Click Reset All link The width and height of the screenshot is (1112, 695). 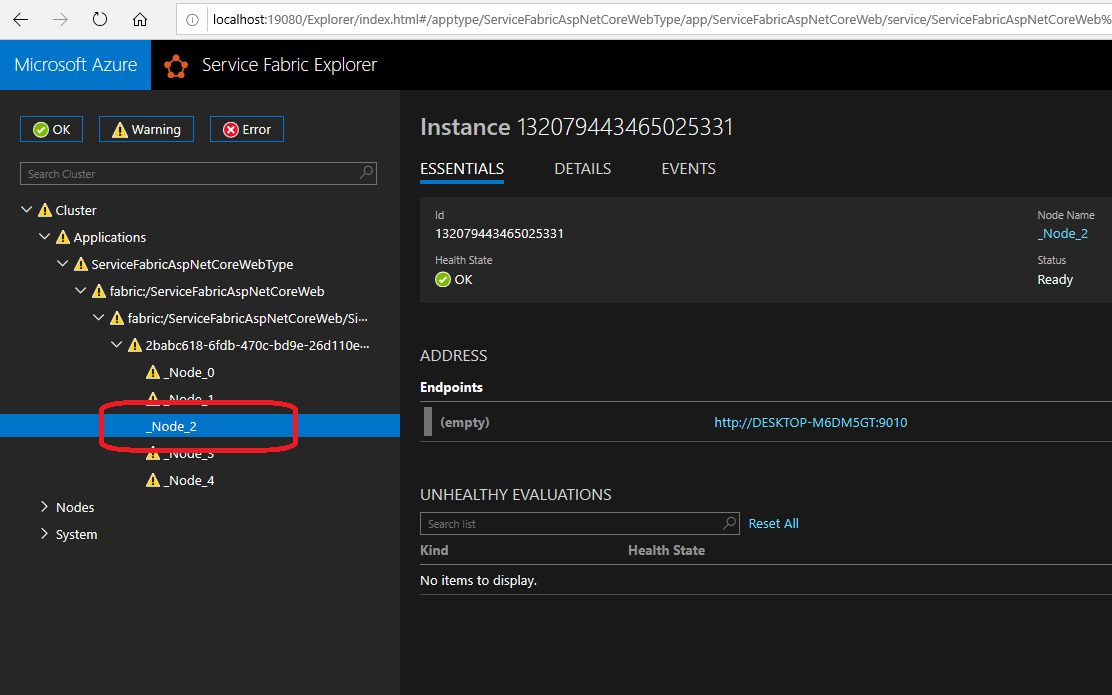[773, 523]
